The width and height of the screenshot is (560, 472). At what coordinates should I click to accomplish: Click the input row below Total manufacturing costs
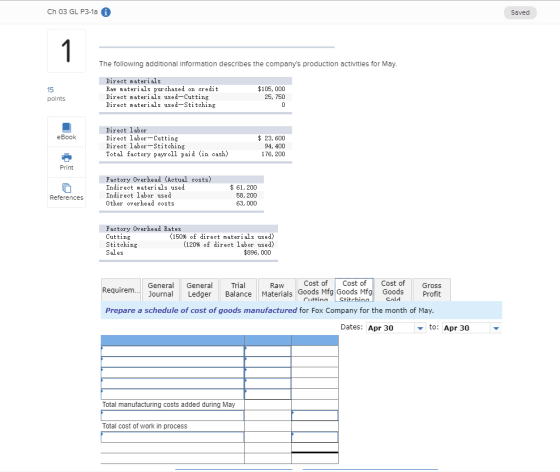pyautogui.click(x=172, y=415)
